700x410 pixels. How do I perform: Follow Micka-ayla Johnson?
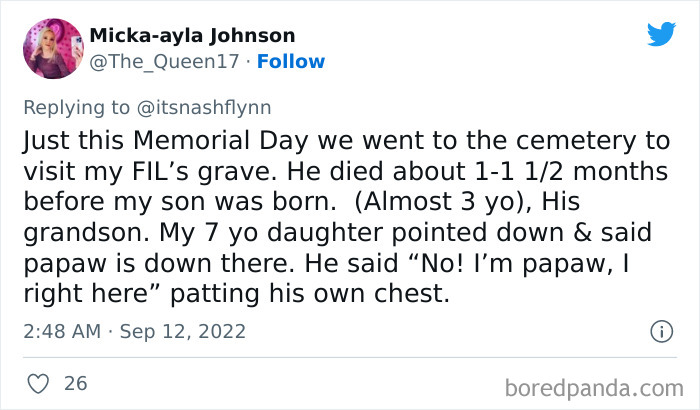click(291, 62)
